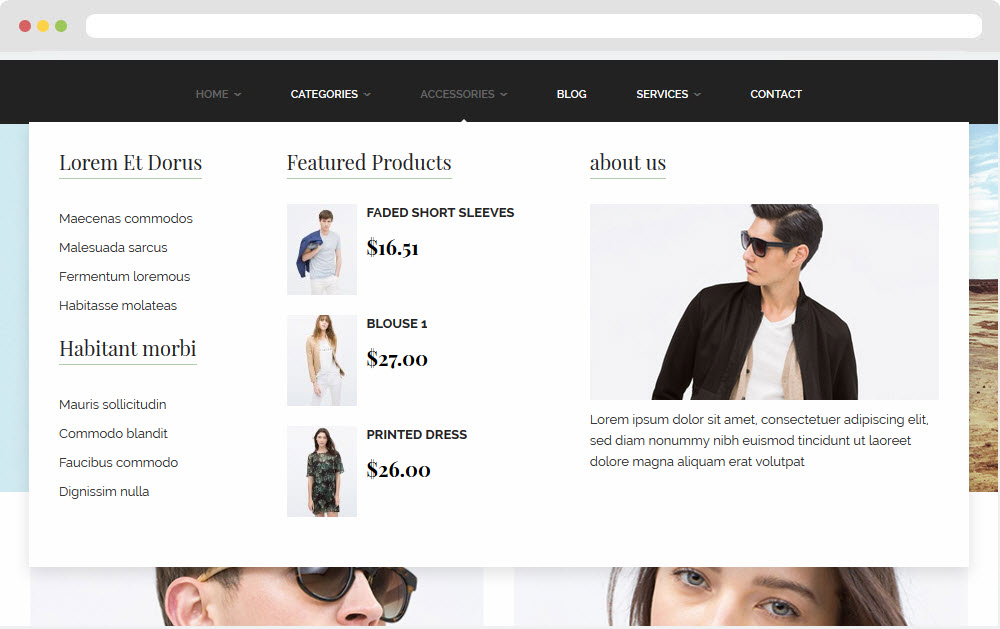Select the $27.00 price text
This screenshot has width=1000, height=629.
pyautogui.click(x=397, y=359)
